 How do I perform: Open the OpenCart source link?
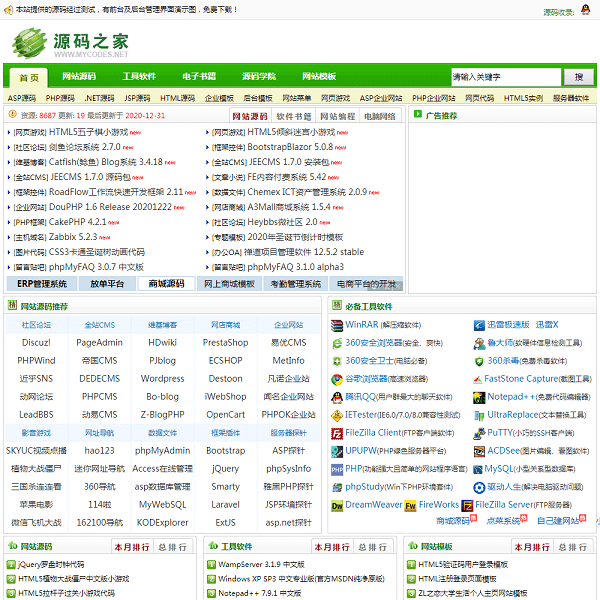coord(225,415)
